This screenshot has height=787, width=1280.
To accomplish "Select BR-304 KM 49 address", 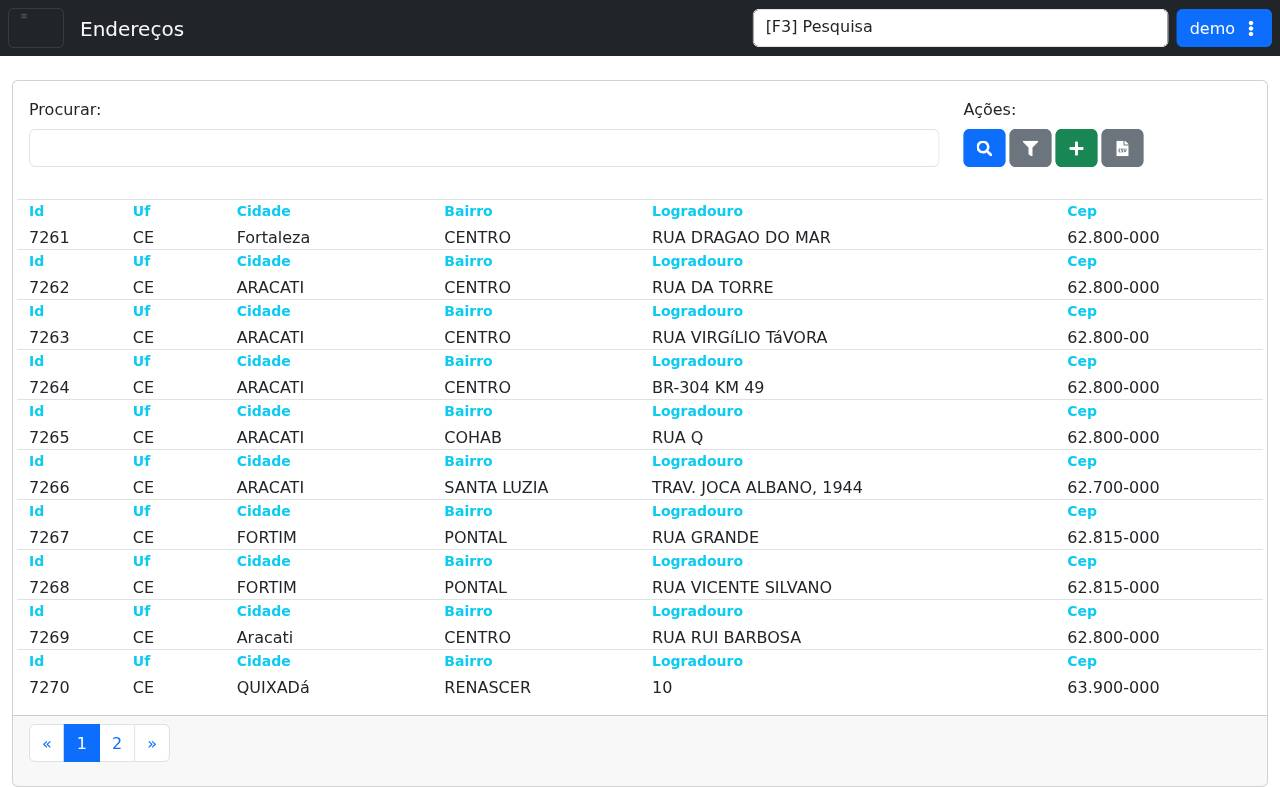I will point(708,388).
